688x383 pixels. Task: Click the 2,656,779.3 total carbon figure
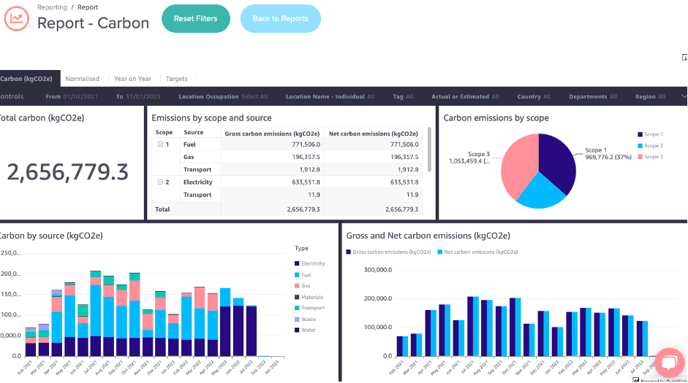[68, 172]
